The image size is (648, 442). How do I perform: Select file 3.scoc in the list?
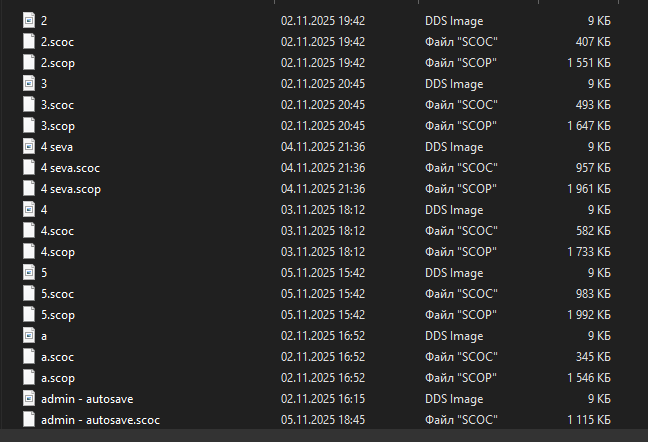click(58, 104)
